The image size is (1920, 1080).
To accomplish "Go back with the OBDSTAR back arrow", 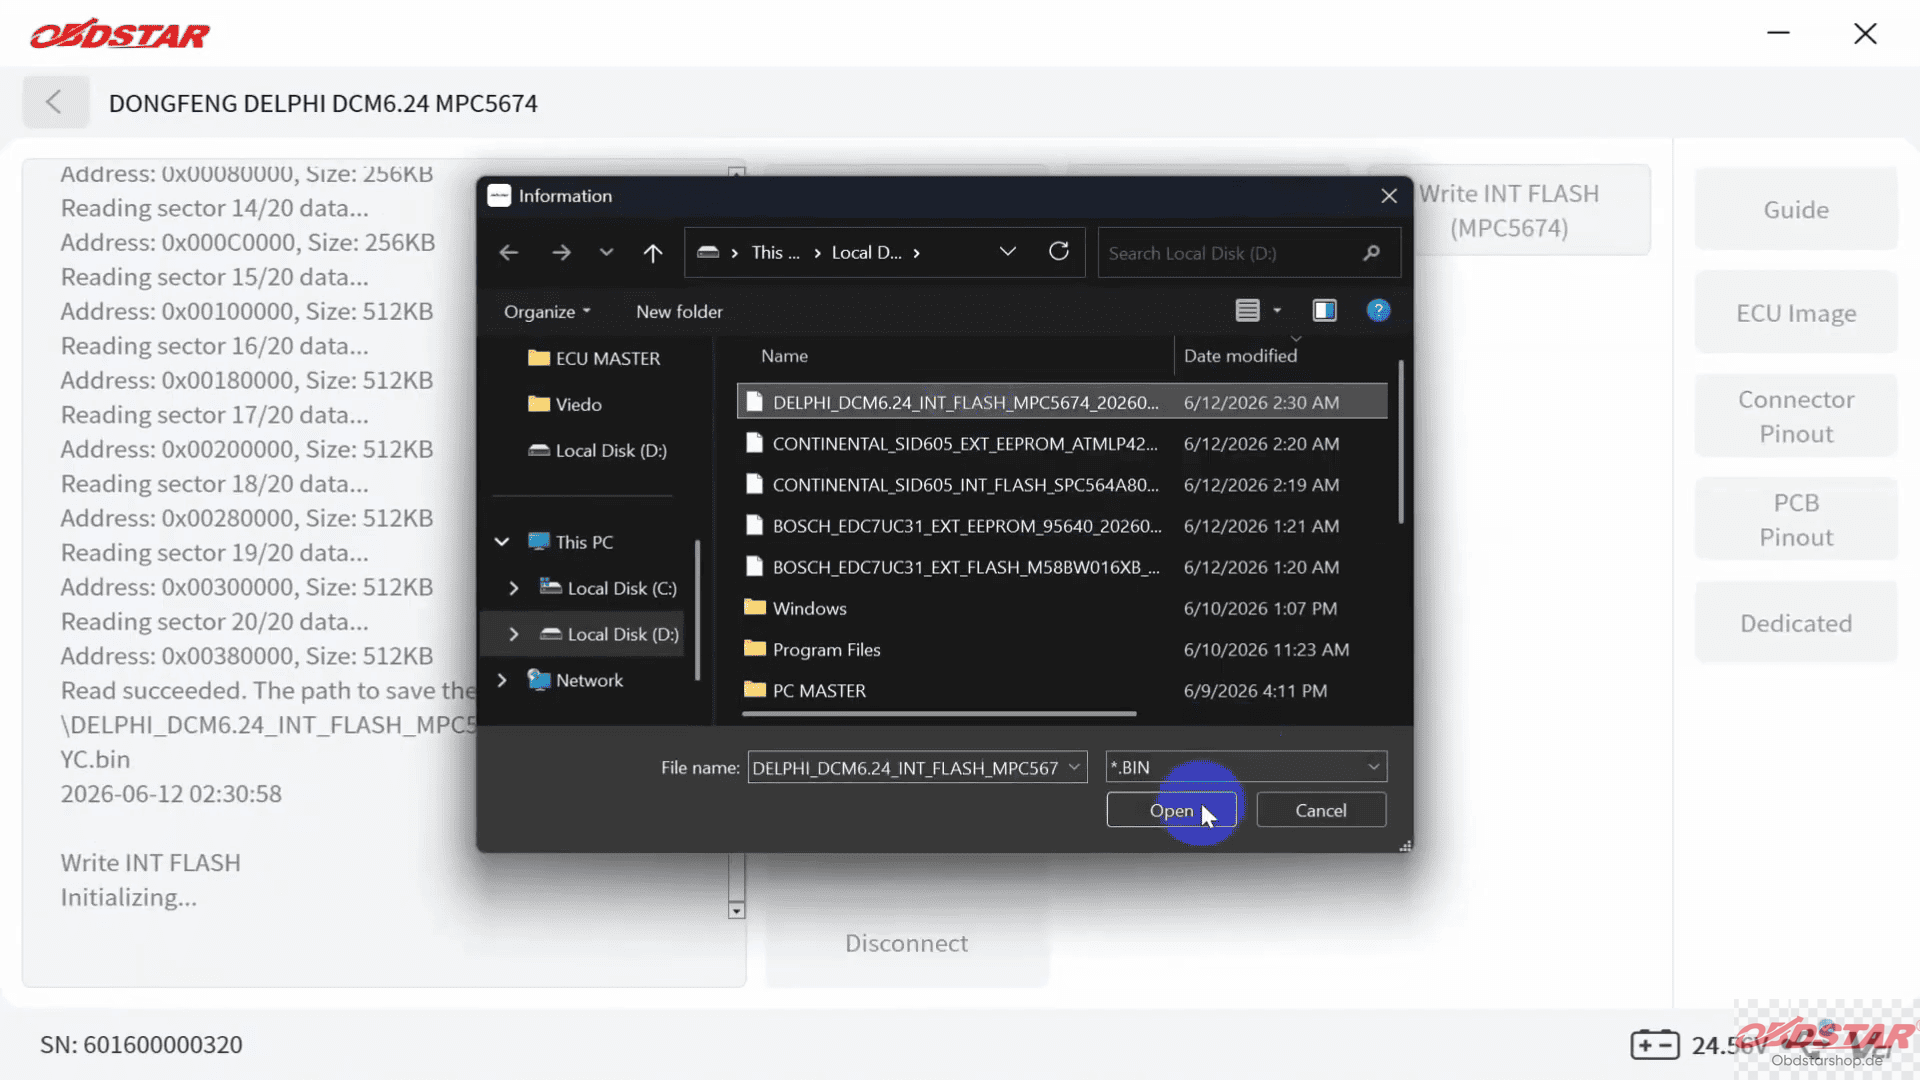I will pos(54,102).
